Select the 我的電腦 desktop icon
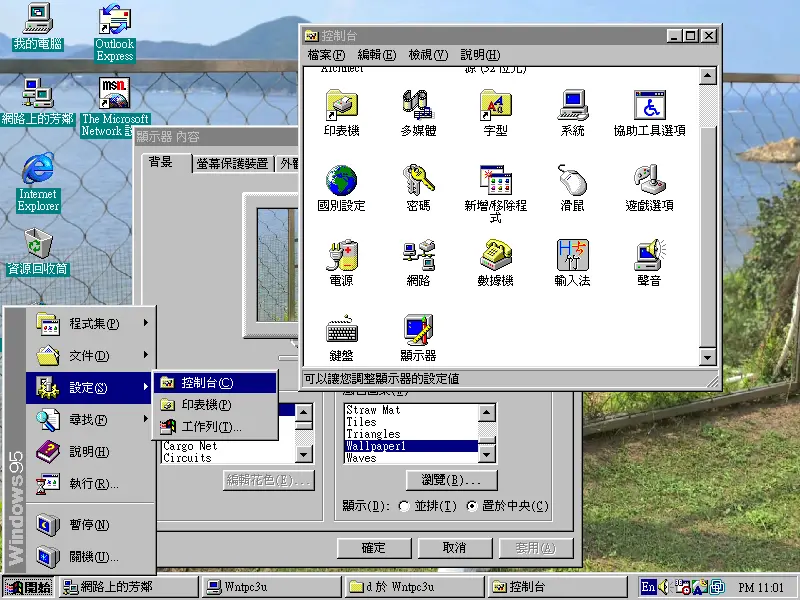This screenshot has width=800, height=600. (38, 27)
